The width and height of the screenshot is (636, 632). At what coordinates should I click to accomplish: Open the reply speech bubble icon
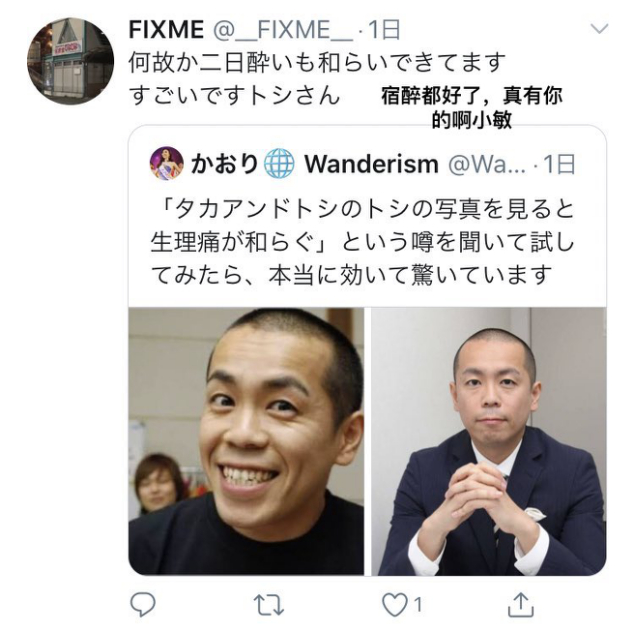[x=142, y=604]
